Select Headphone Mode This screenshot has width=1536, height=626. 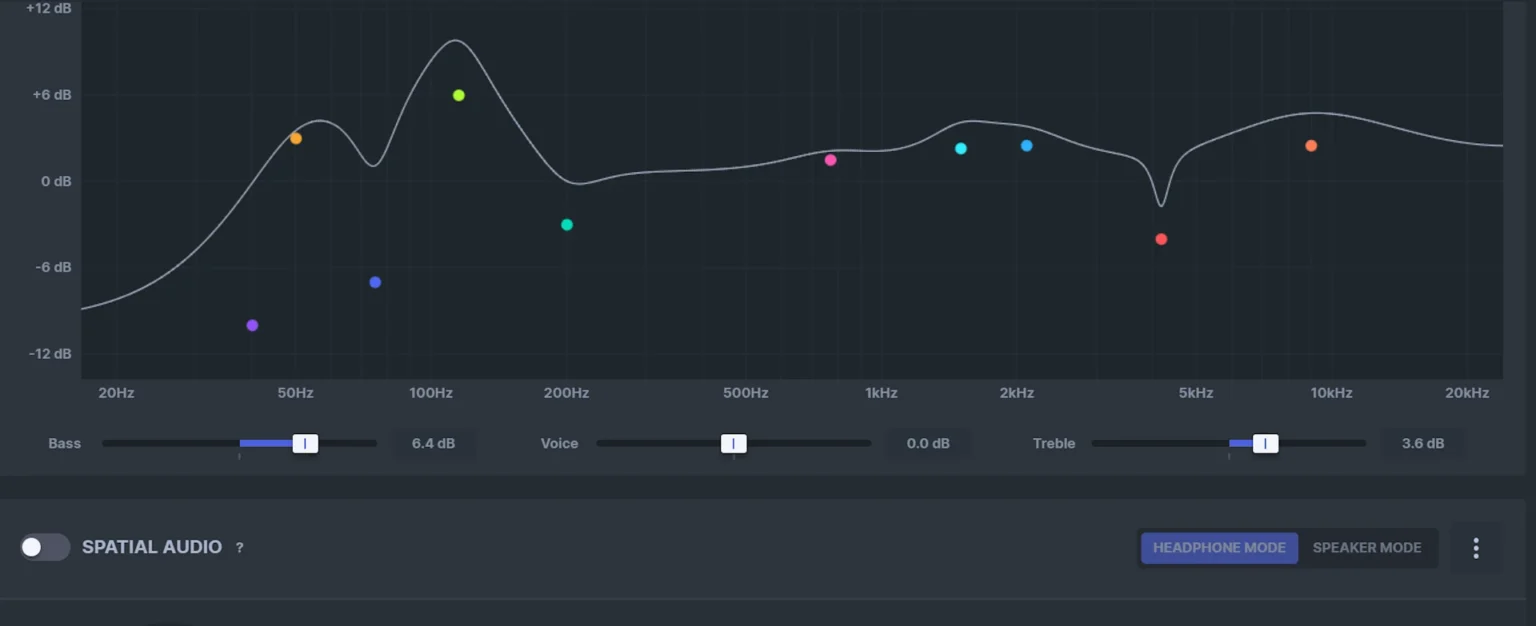[x=1219, y=547]
